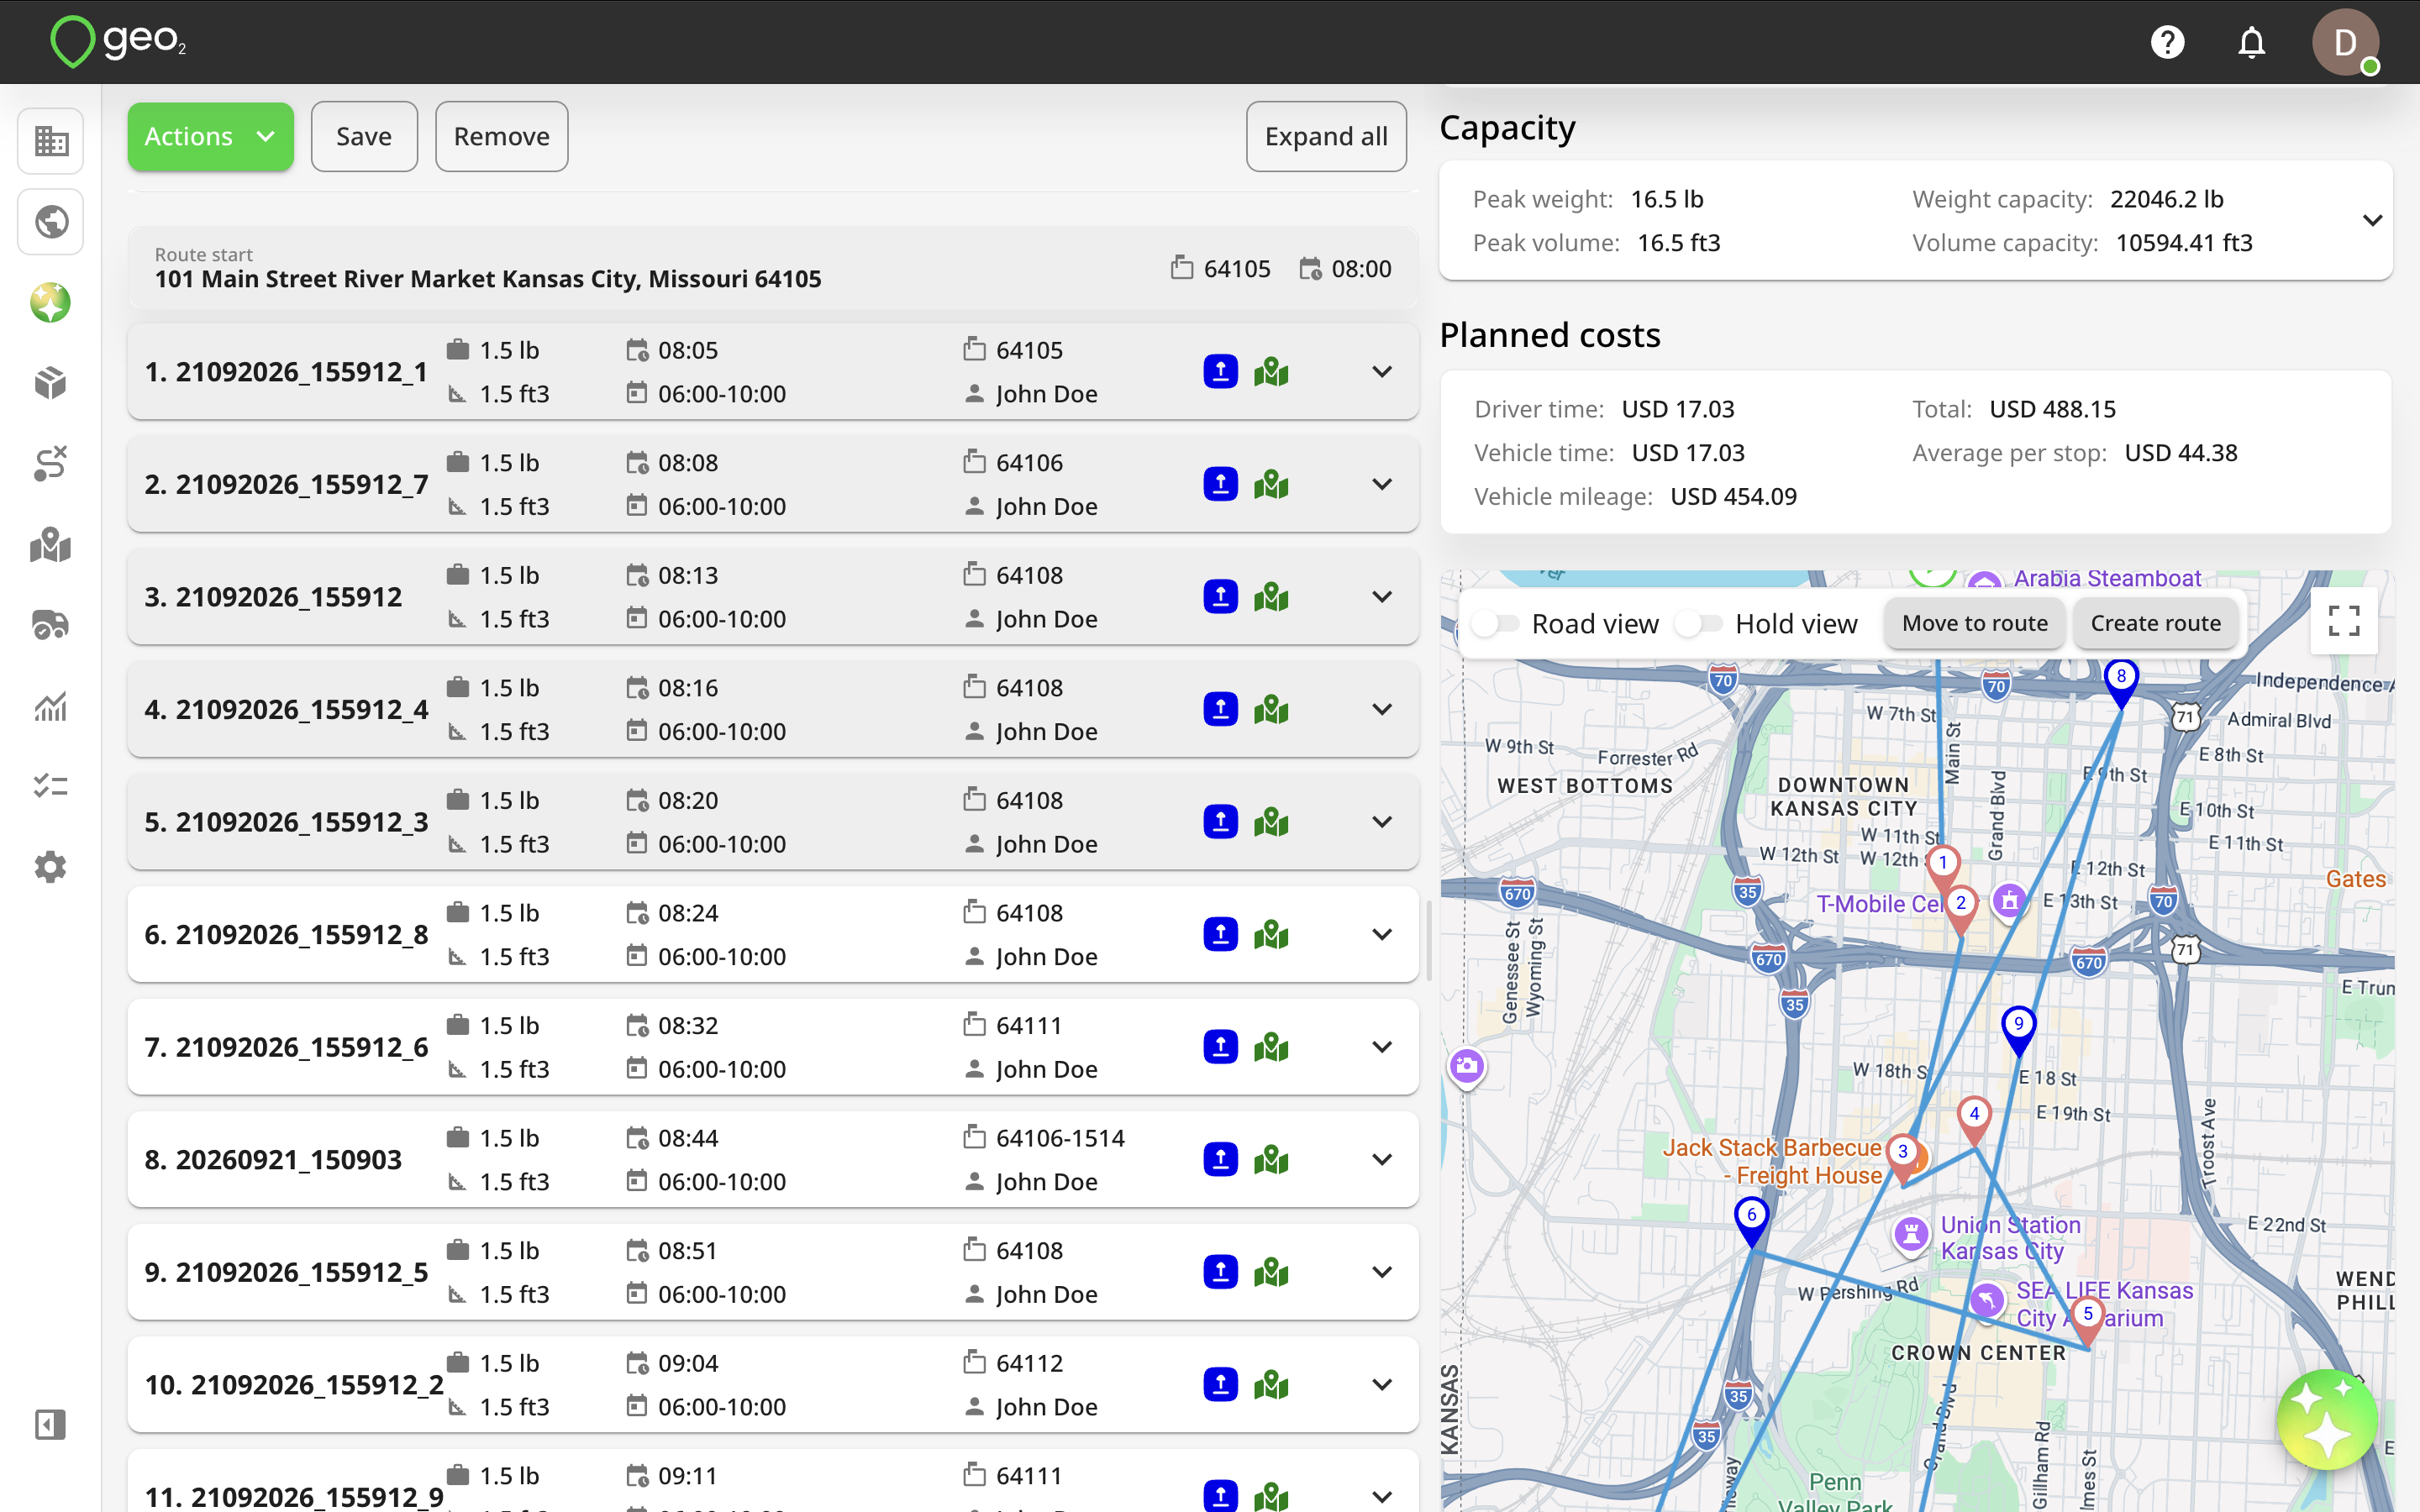Click the geo2 logo

(118, 41)
